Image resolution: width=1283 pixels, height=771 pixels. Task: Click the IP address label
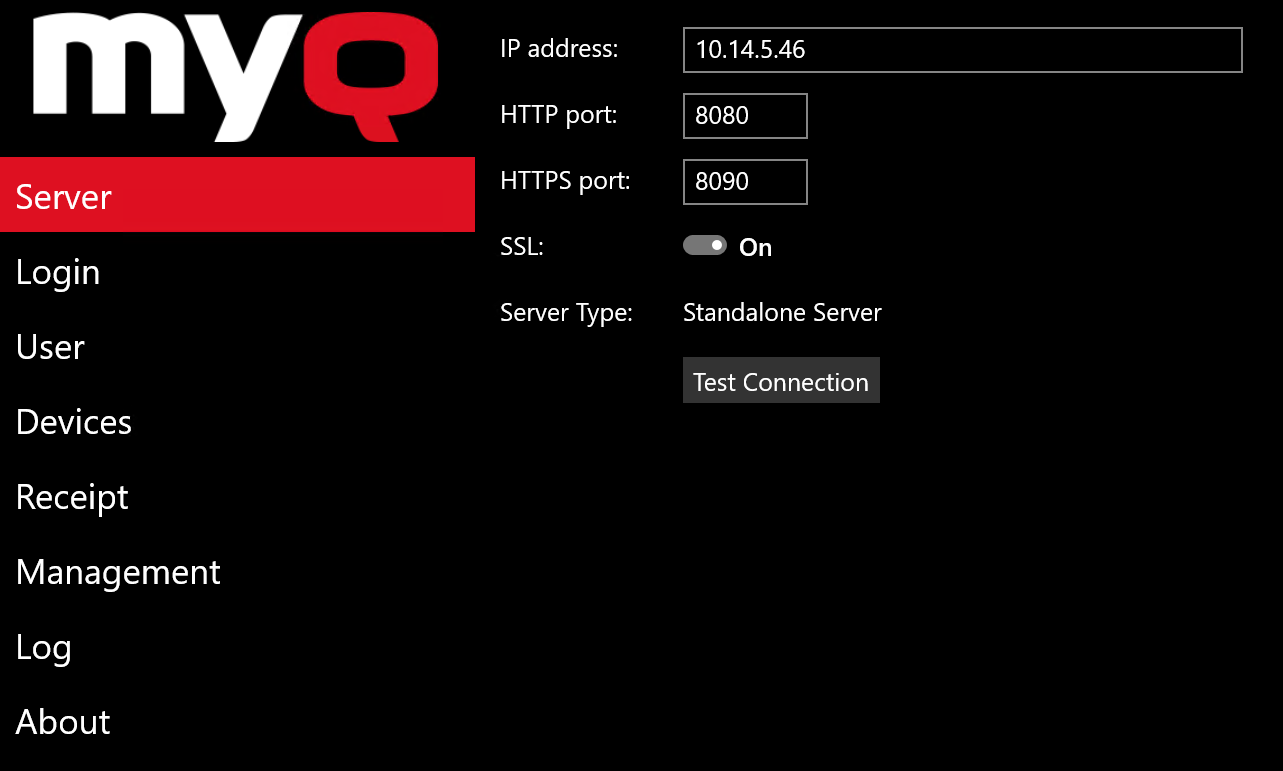(x=558, y=47)
